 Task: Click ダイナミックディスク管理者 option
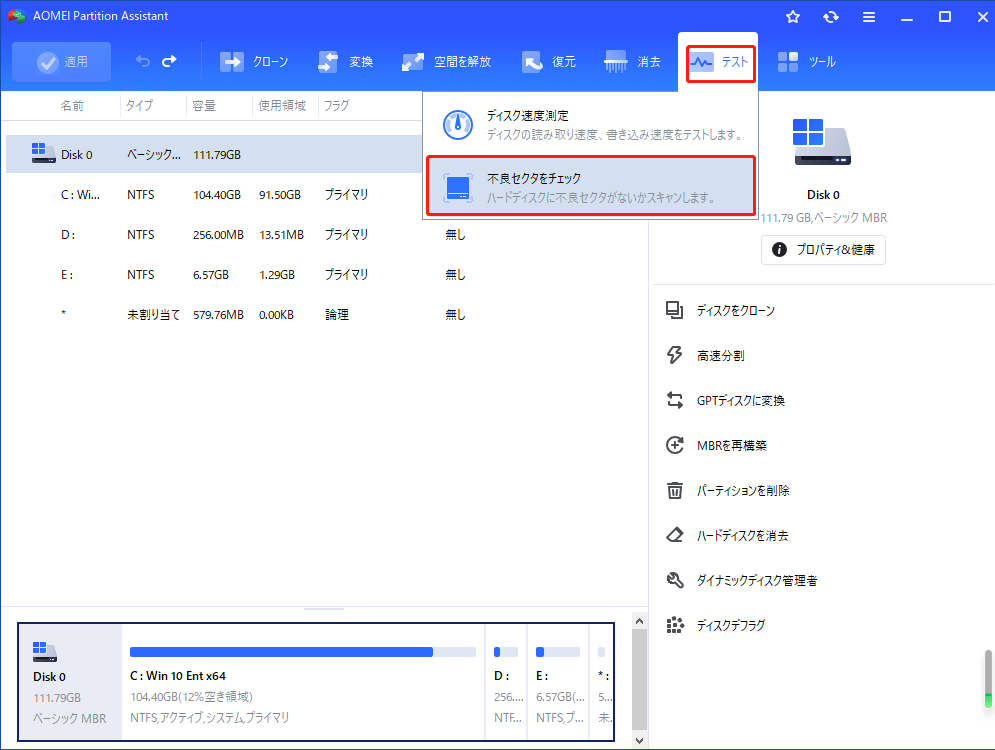[742, 581]
